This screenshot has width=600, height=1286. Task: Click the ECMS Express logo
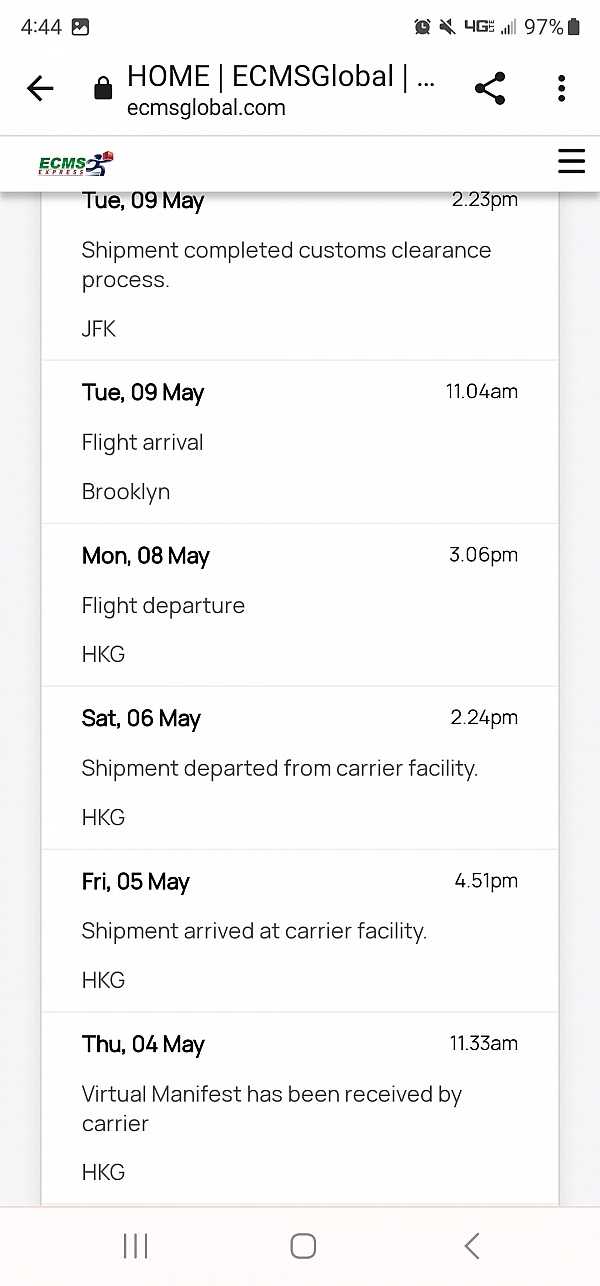click(x=77, y=163)
